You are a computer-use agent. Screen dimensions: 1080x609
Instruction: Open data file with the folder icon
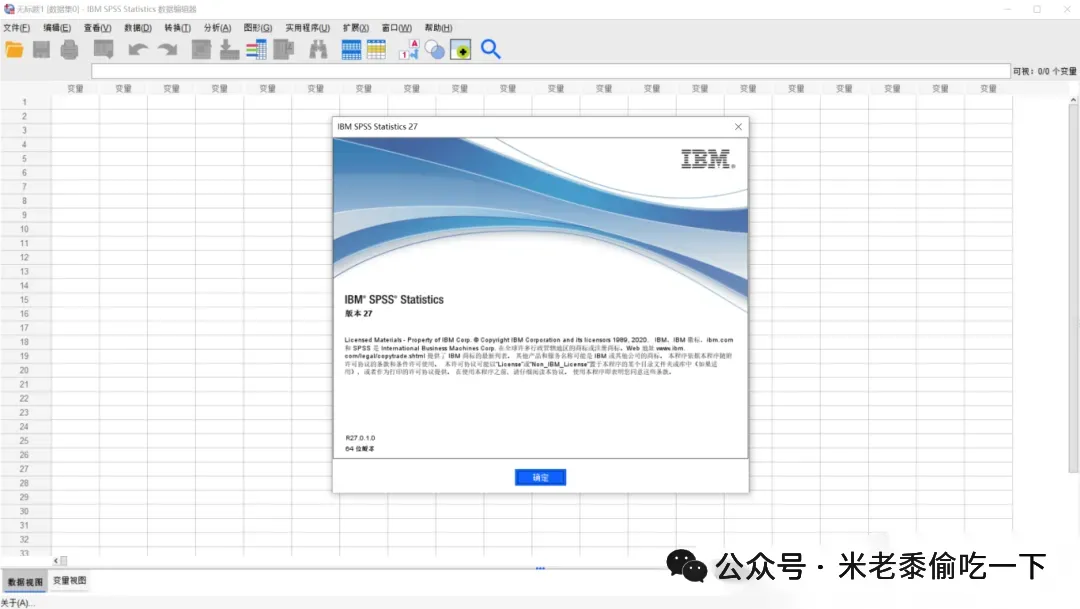pyautogui.click(x=14, y=50)
